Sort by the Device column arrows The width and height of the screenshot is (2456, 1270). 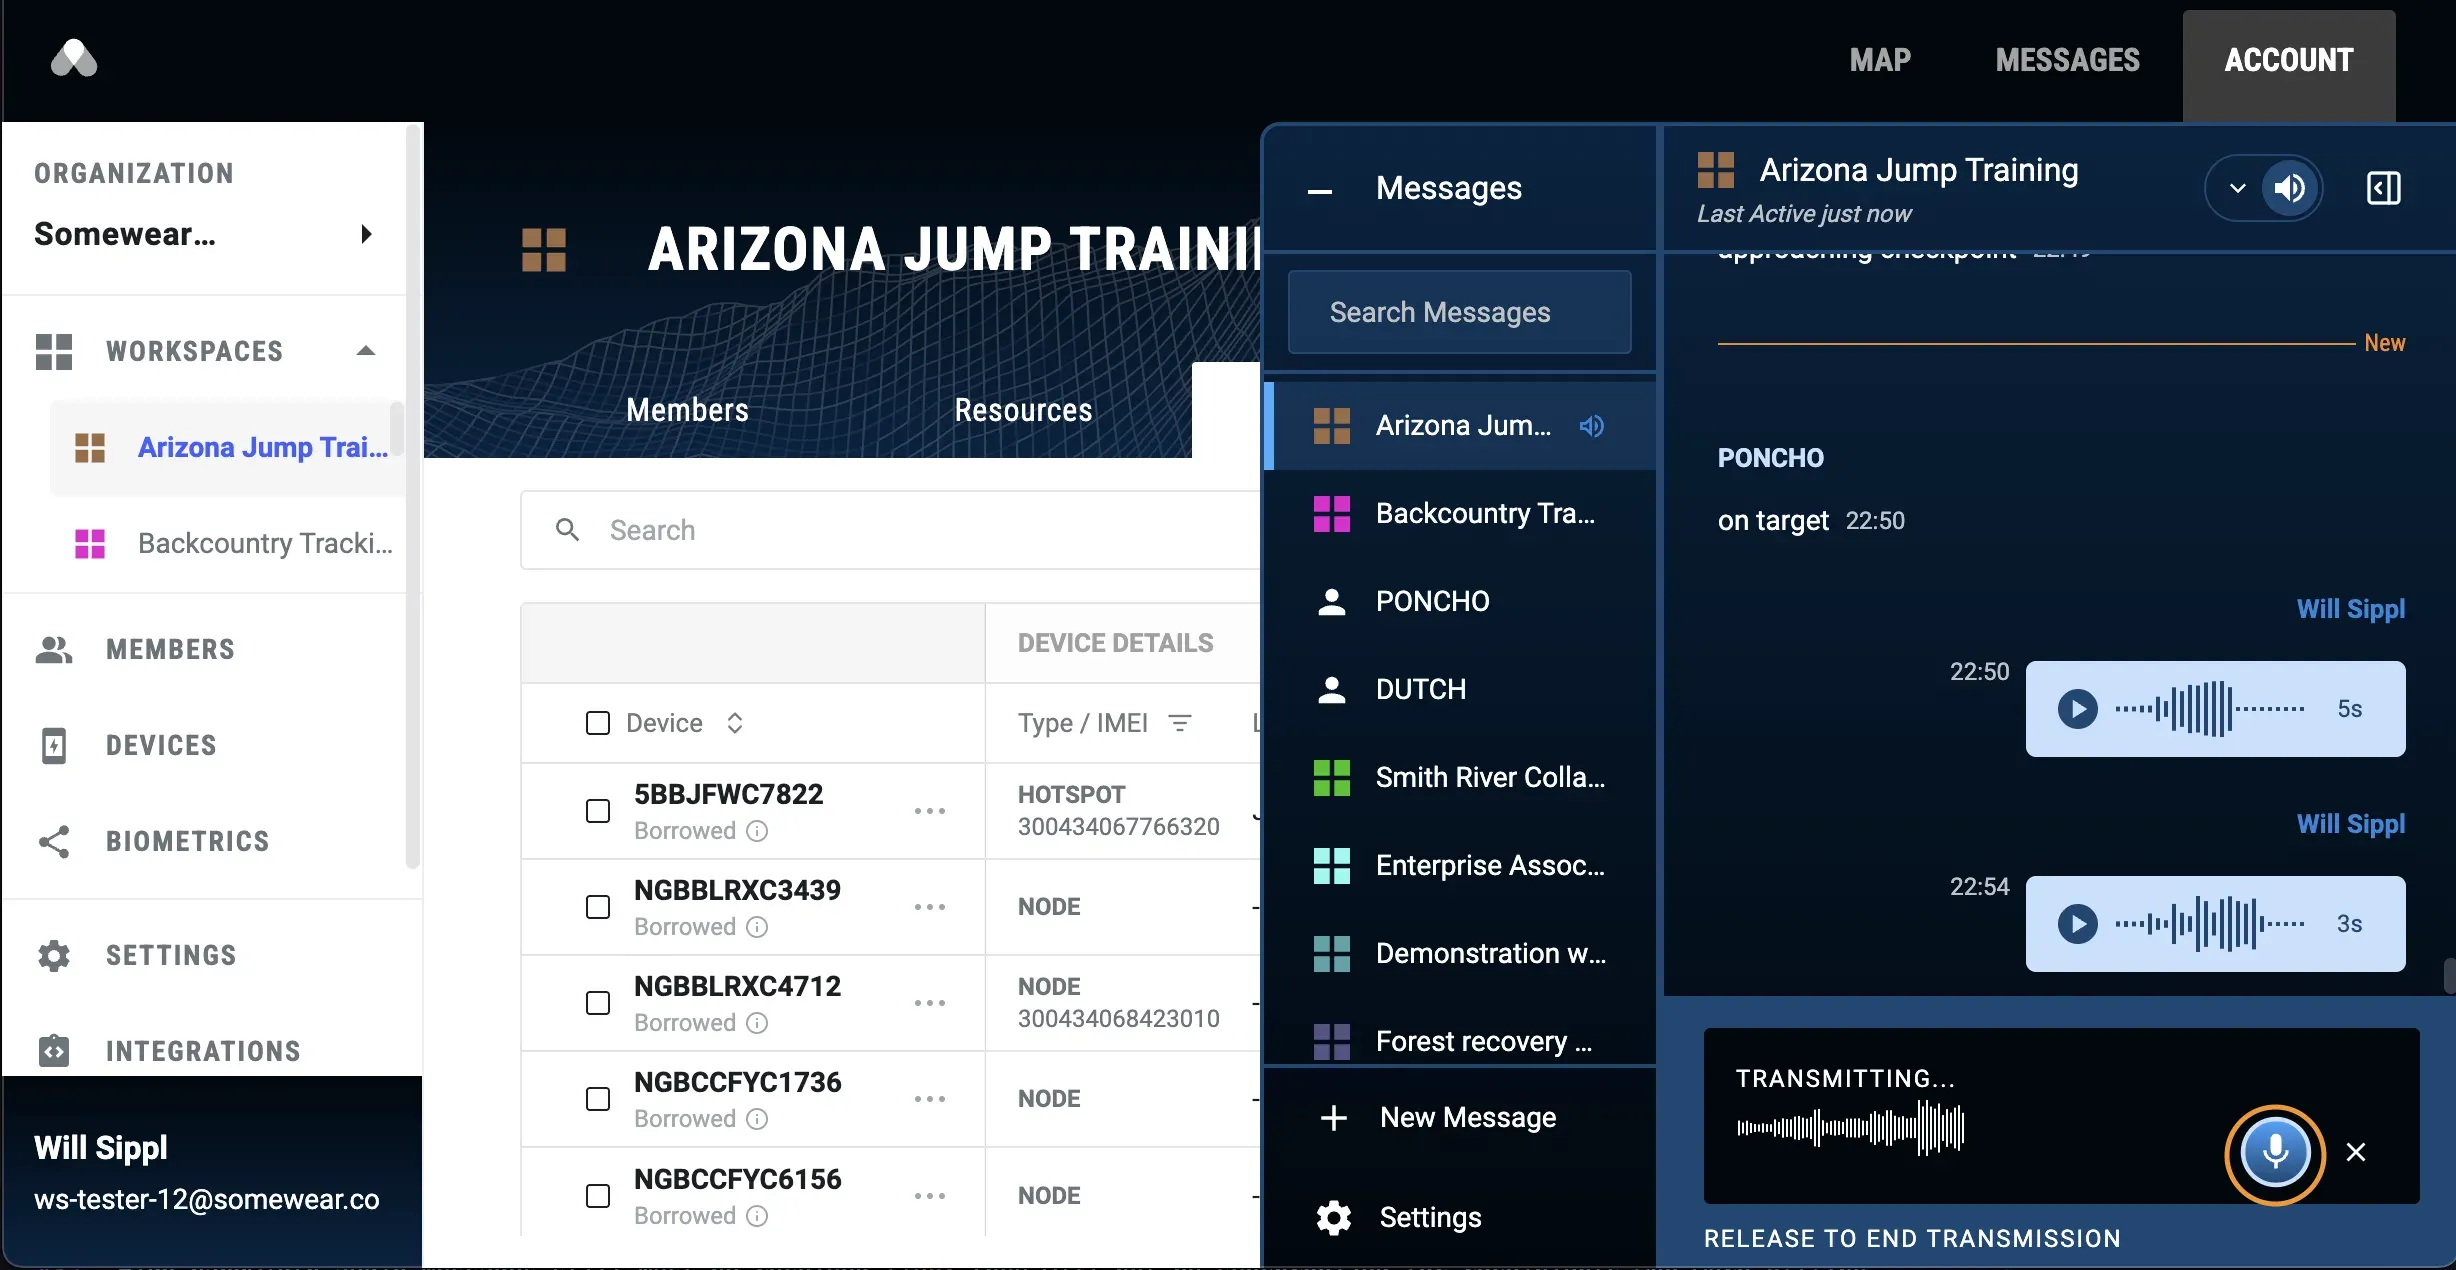click(x=735, y=723)
